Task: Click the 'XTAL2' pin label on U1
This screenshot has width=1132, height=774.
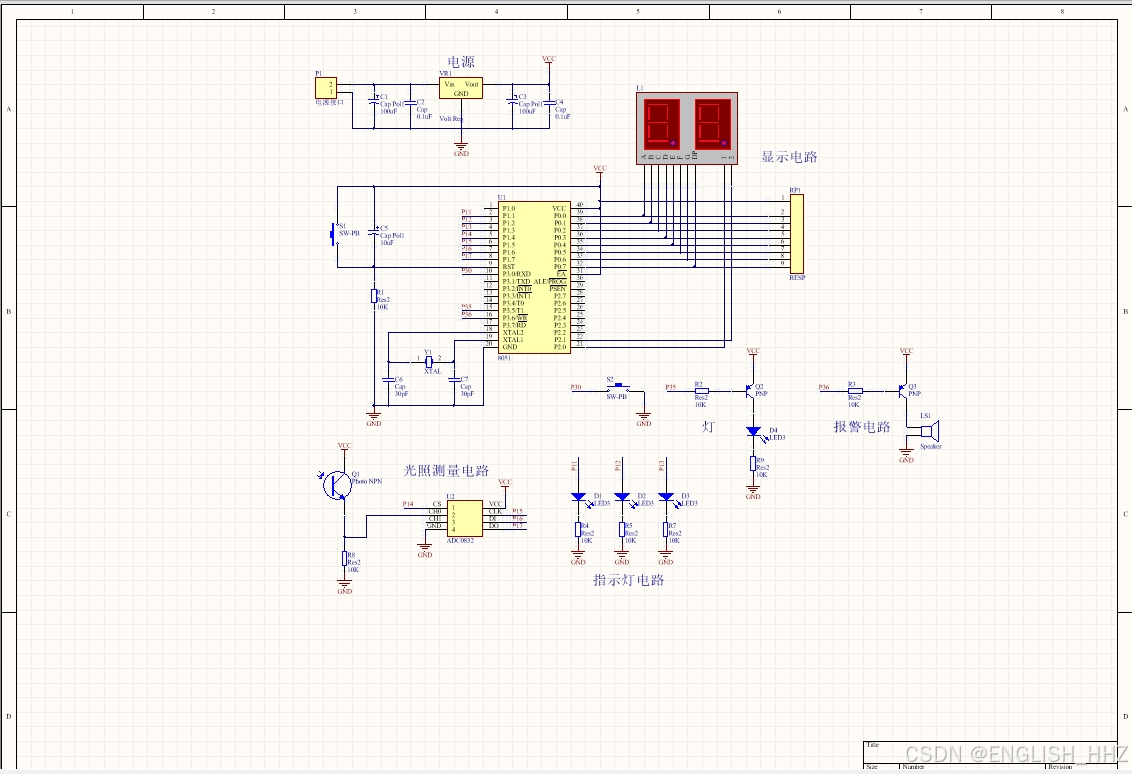Action: [513, 333]
